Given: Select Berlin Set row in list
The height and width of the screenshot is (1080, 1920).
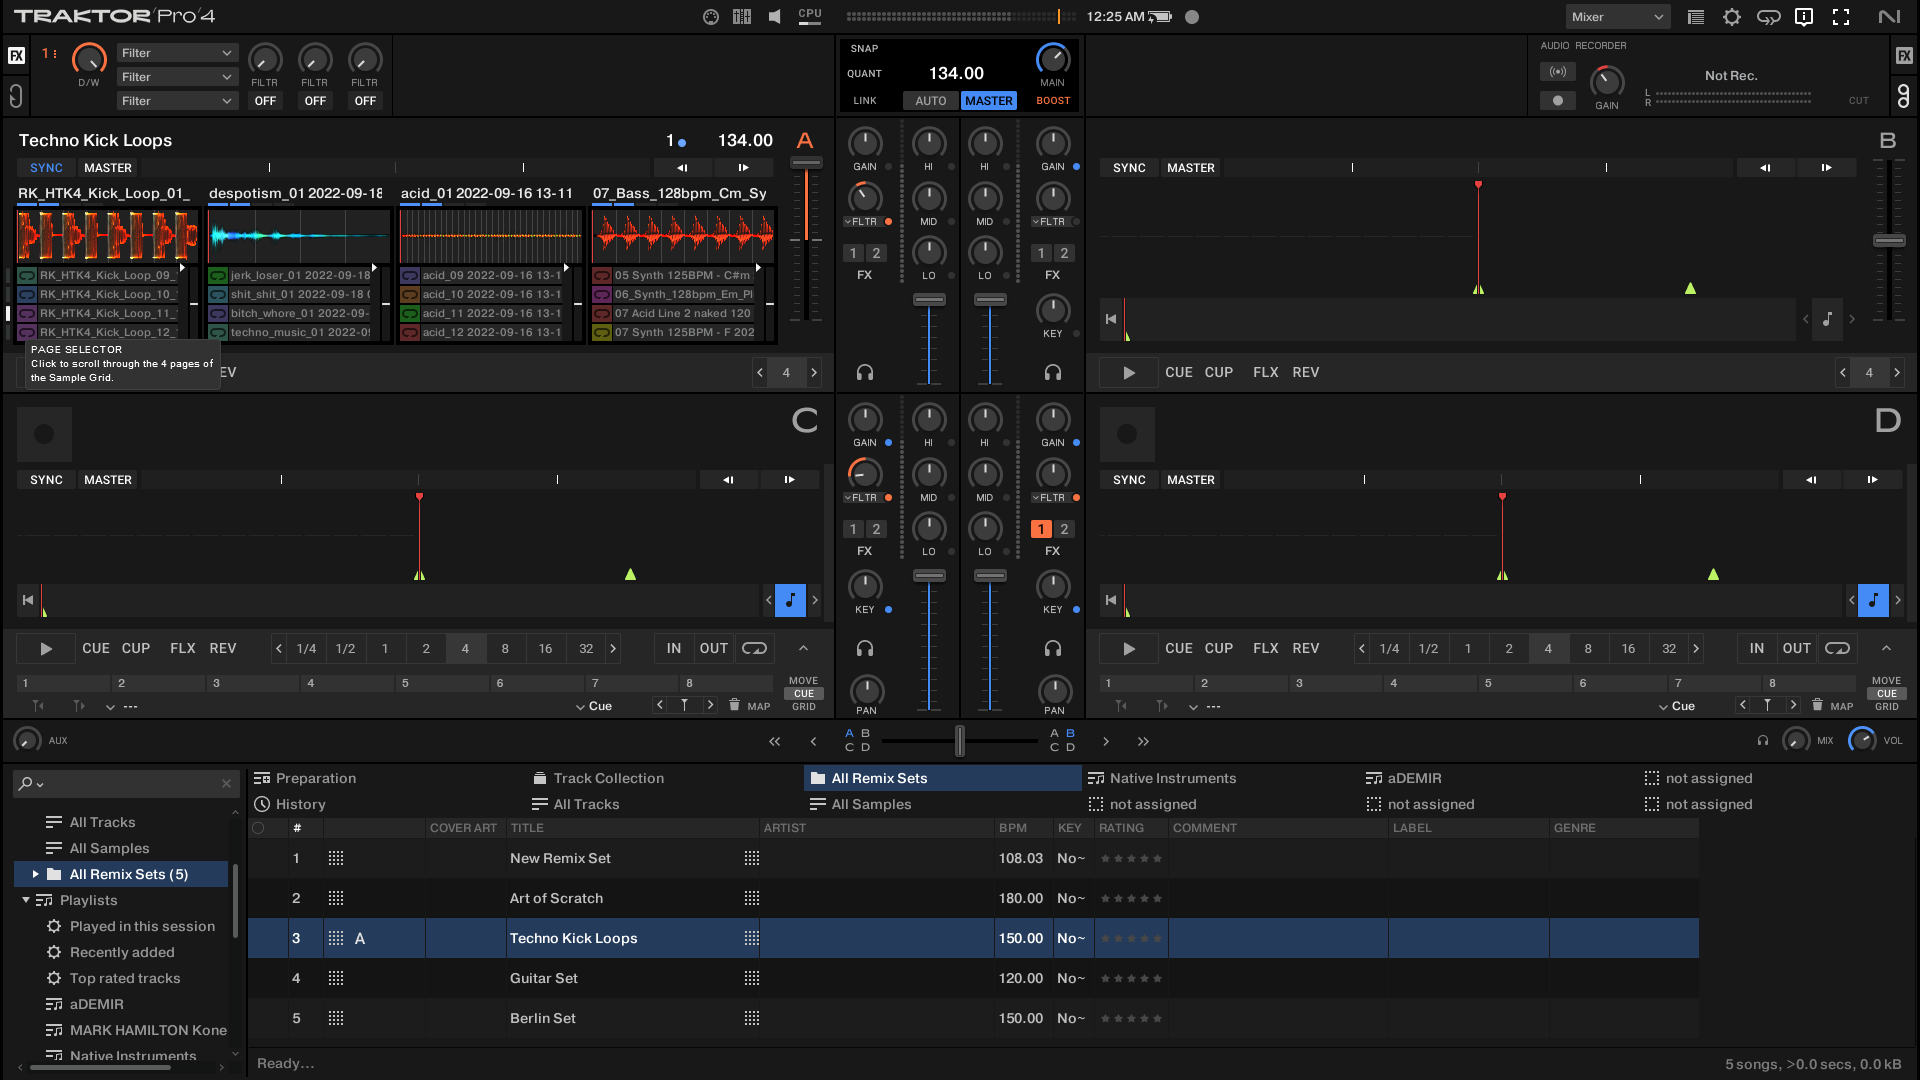Looking at the screenshot, I should tap(973, 1018).
